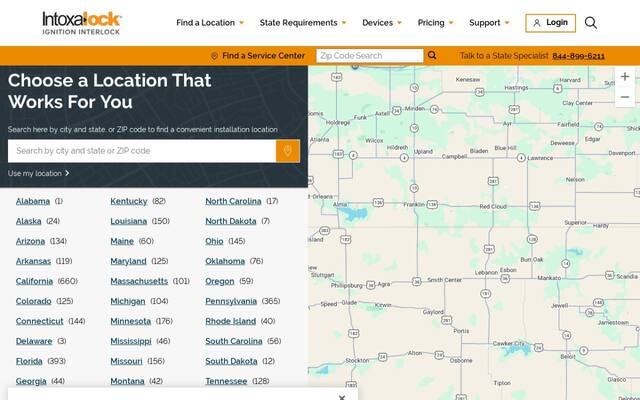This screenshot has width=640, height=400.
Task: Open Kentucky locations link
Action: click(129, 201)
